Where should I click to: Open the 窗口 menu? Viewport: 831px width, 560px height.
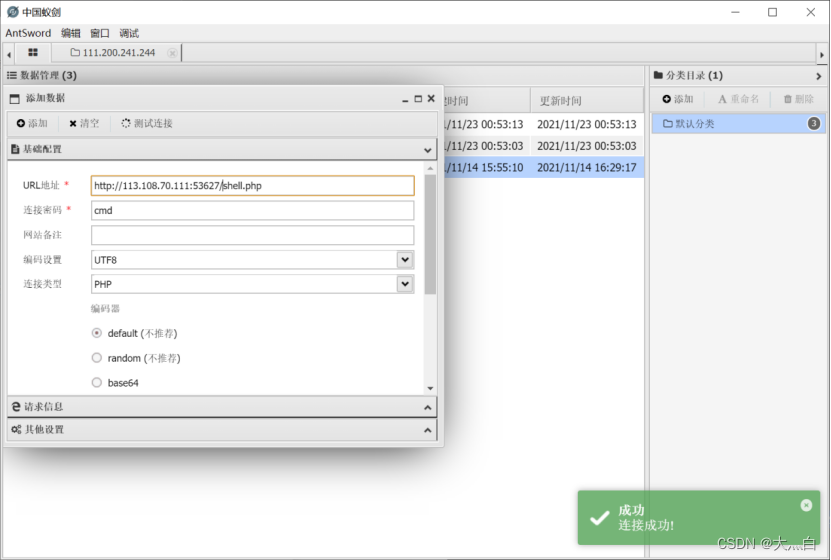[100, 33]
